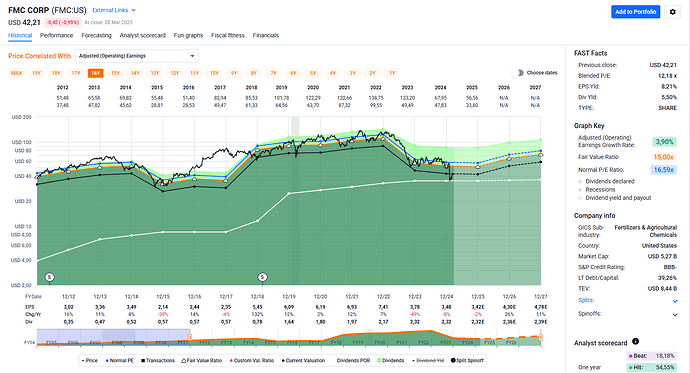Screen dimensions: 690x373
Task: Click the chevron beside External Links
Action: (134, 10)
